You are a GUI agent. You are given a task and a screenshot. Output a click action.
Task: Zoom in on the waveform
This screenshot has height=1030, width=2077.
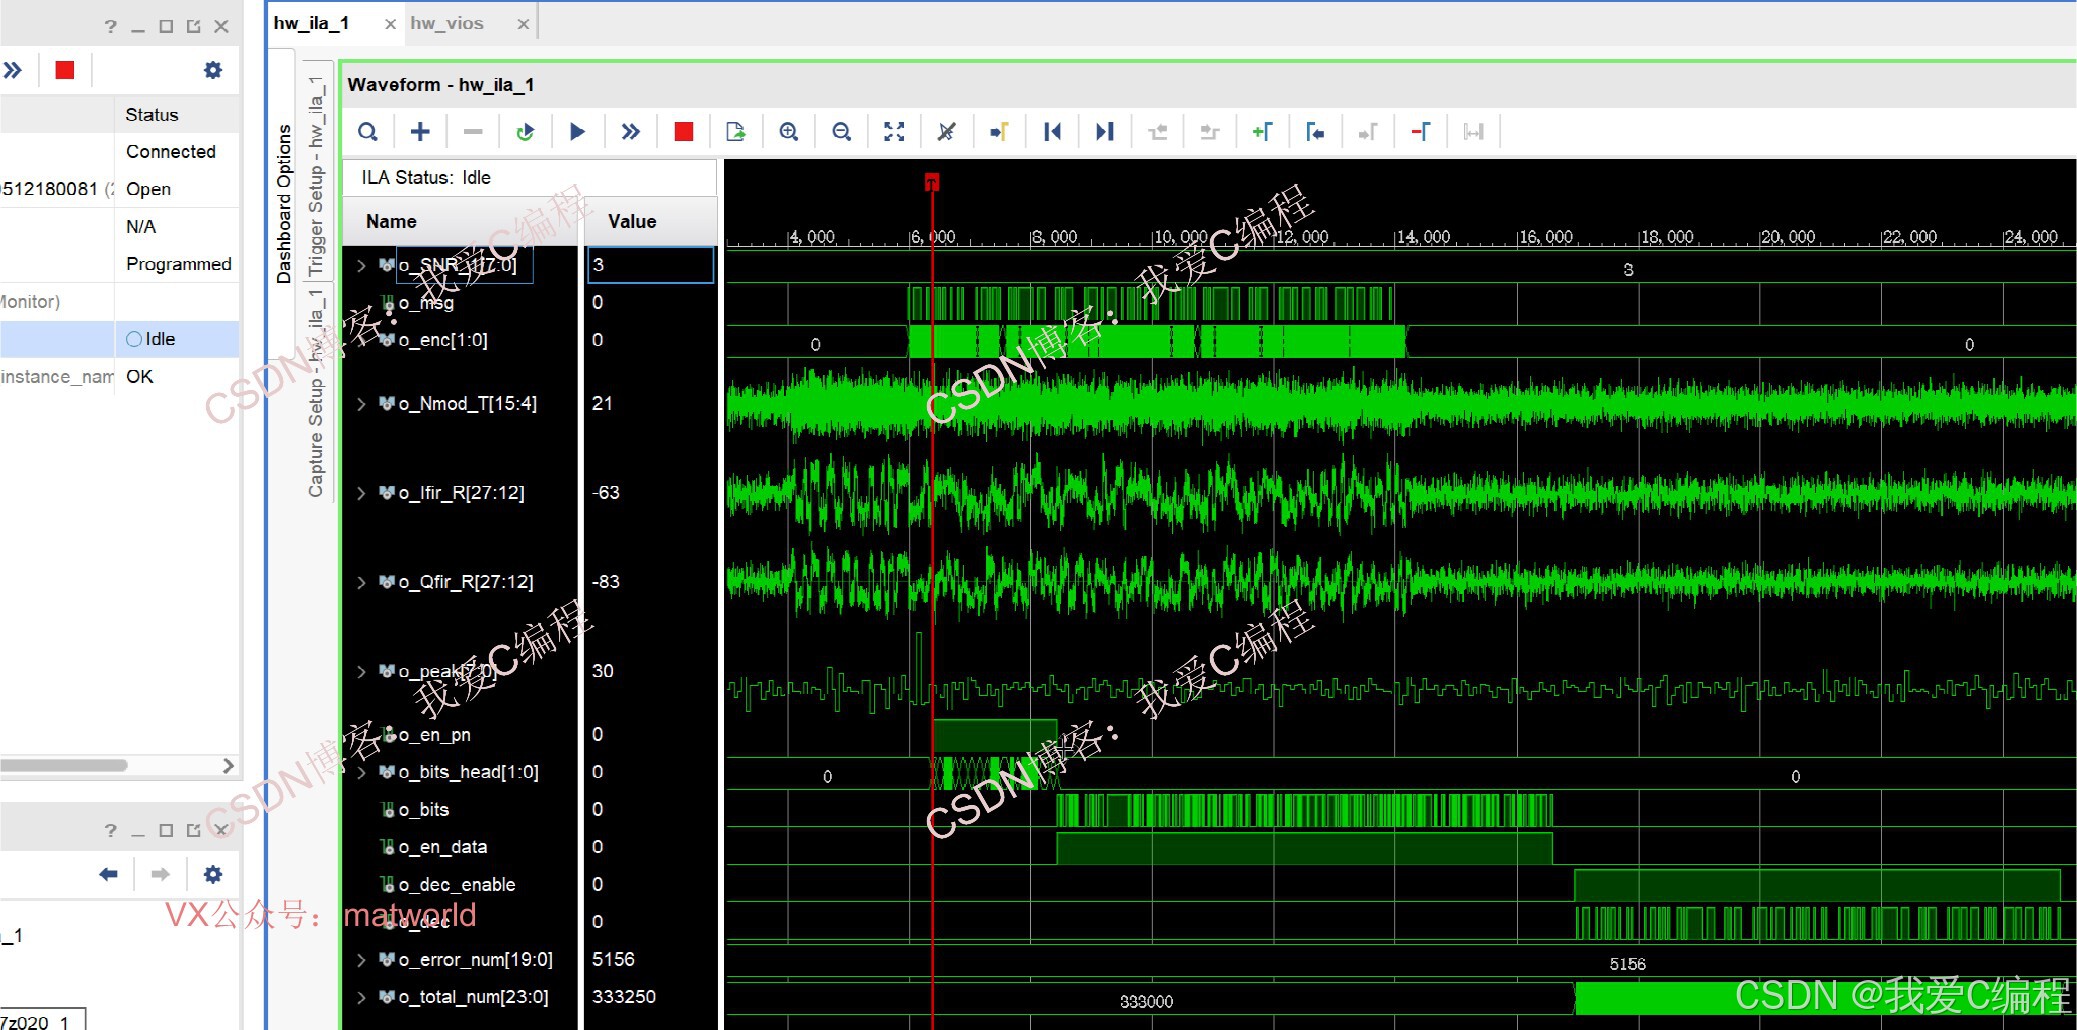(x=789, y=132)
